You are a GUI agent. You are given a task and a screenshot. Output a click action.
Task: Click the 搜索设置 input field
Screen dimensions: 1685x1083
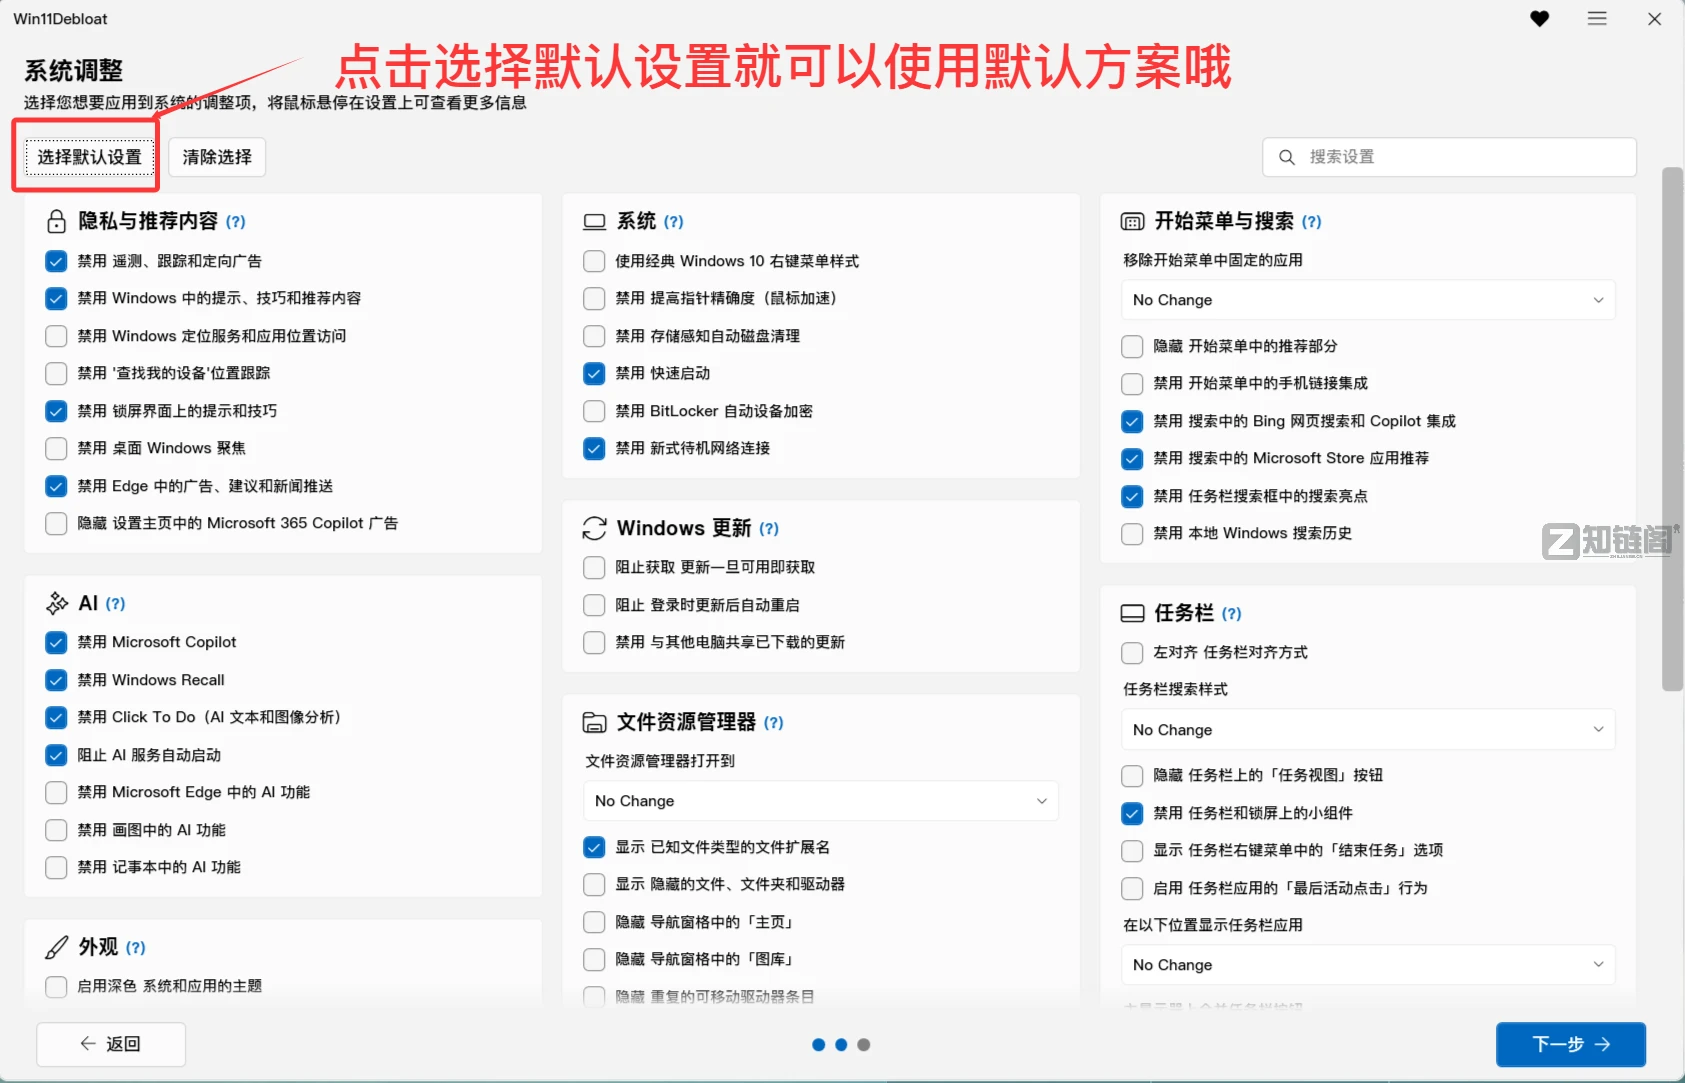[1450, 157]
